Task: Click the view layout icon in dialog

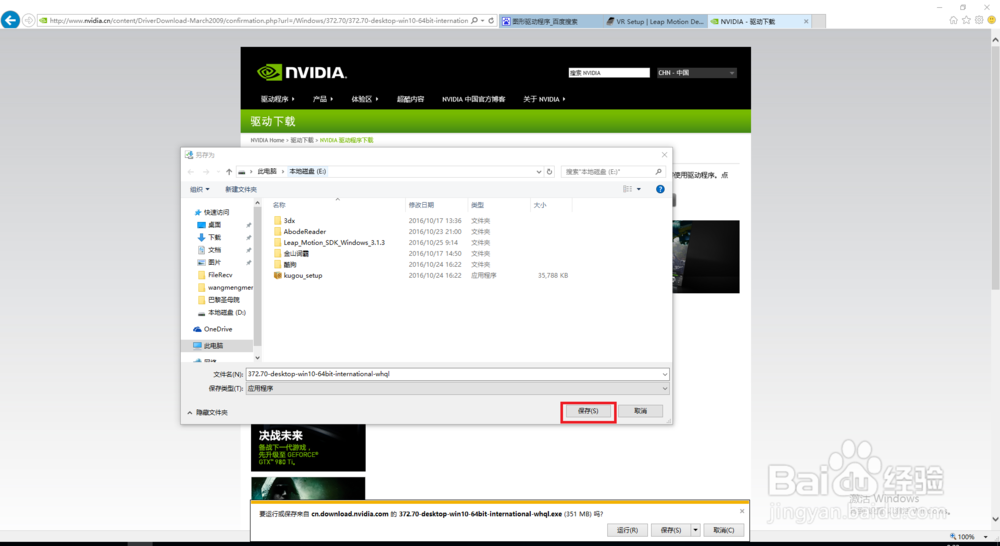Action: (x=628, y=189)
